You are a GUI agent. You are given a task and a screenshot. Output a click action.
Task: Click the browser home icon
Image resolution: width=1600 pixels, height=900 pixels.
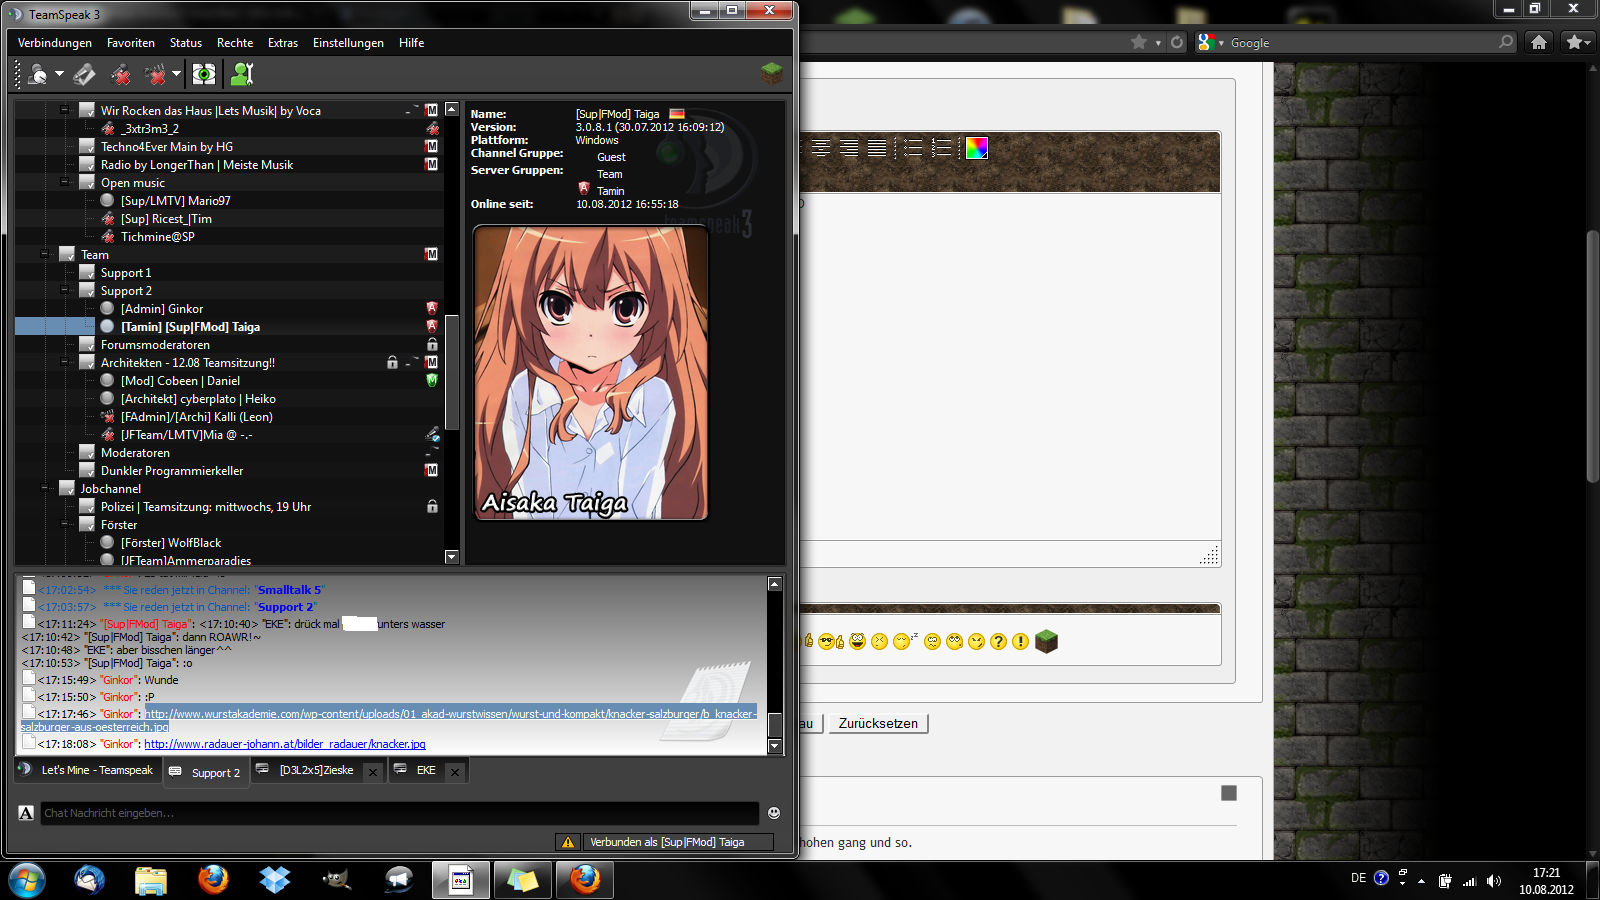(1539, 42)
